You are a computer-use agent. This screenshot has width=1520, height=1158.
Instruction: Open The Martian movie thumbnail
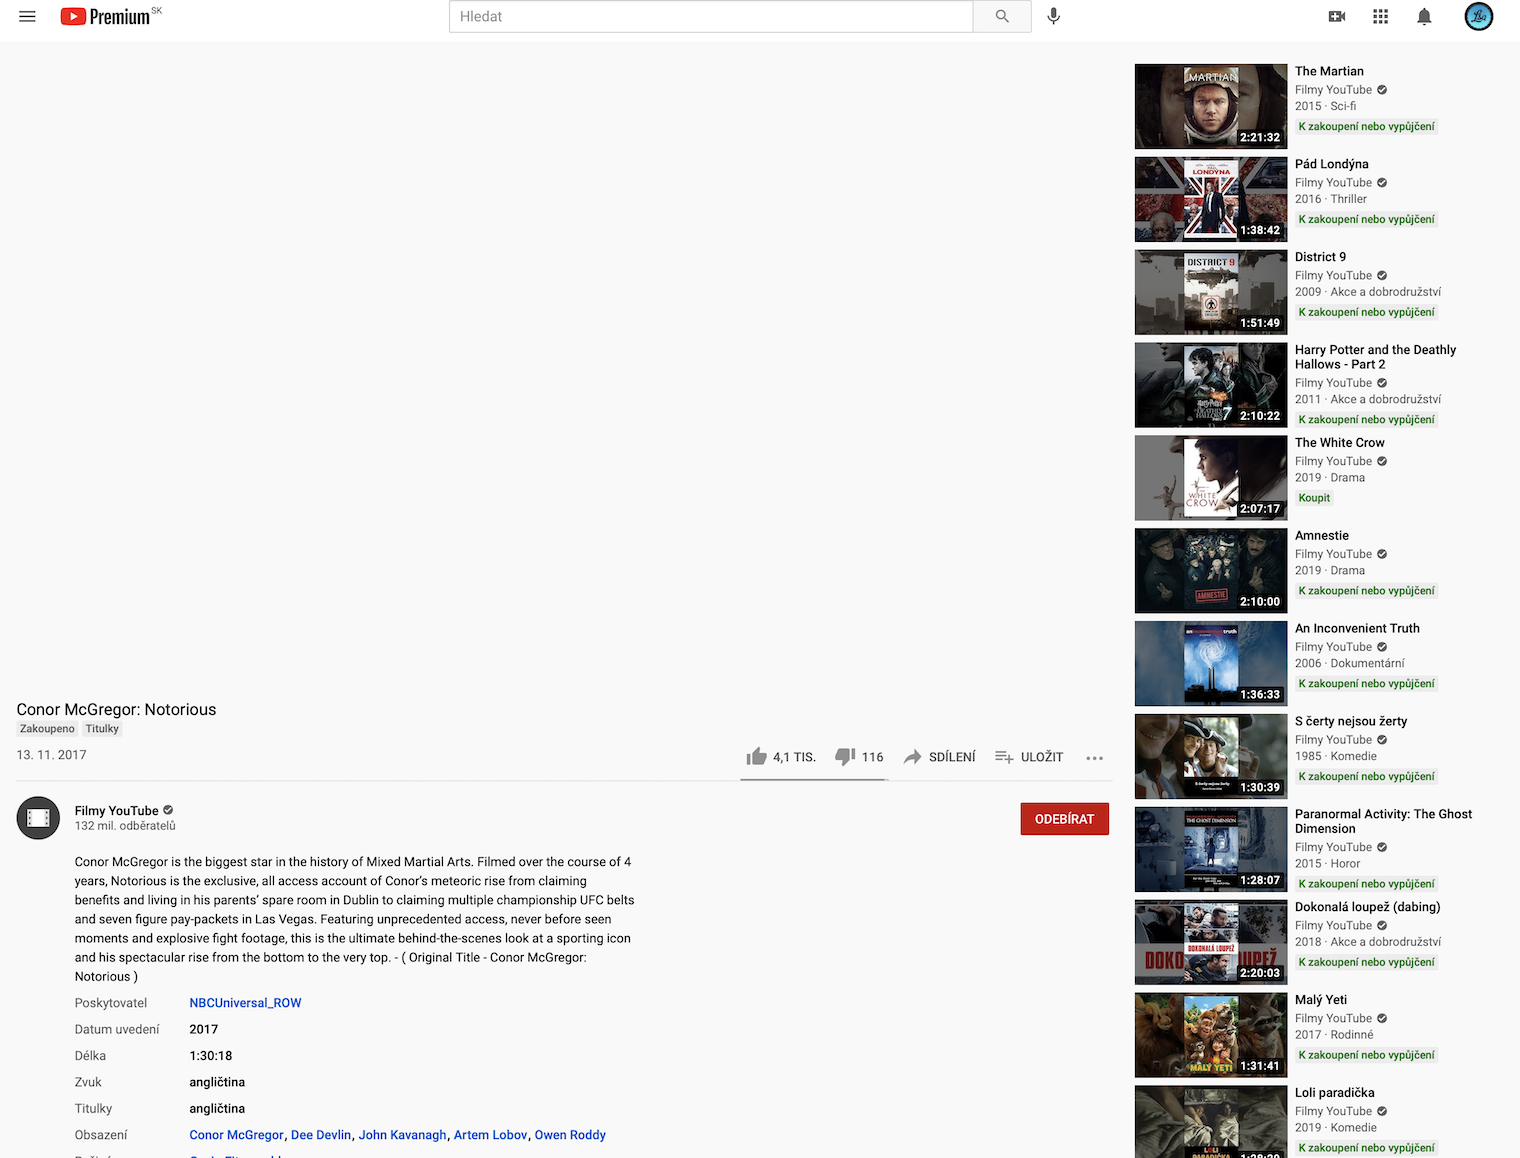pos(1211,107)
